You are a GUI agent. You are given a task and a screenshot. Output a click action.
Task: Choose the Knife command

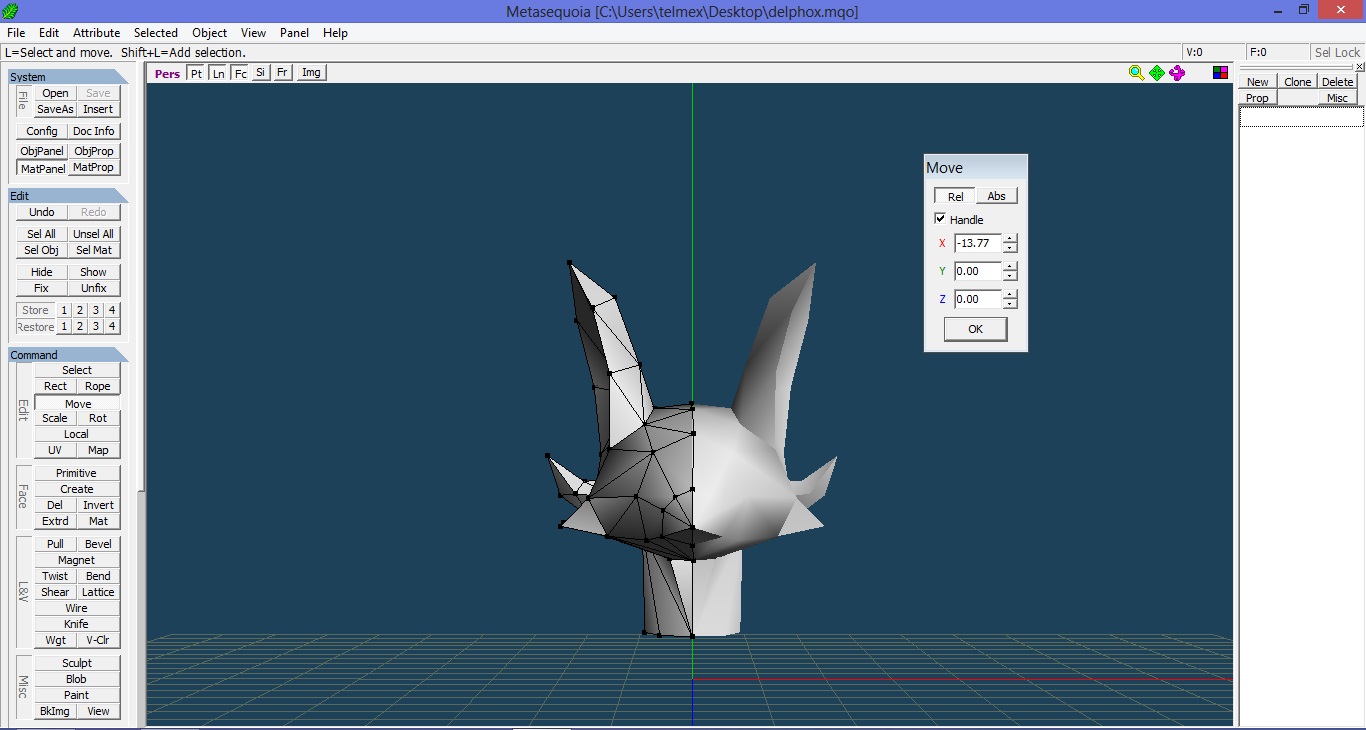(77, 624)
